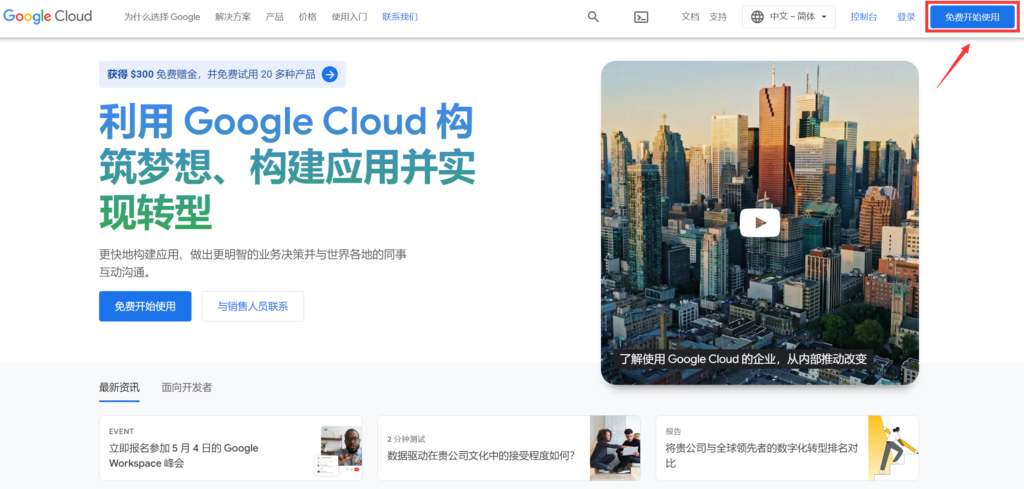Click the two people with laptop thumbnail
Screen dimensions: 1024x489
pyautogui.click(x=615, y=448)
